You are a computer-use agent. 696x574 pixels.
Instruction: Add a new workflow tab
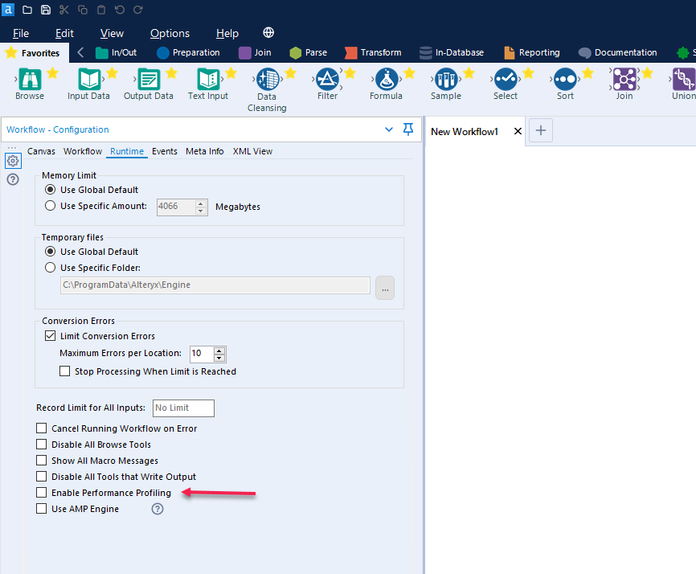click(x=541, y=130)
